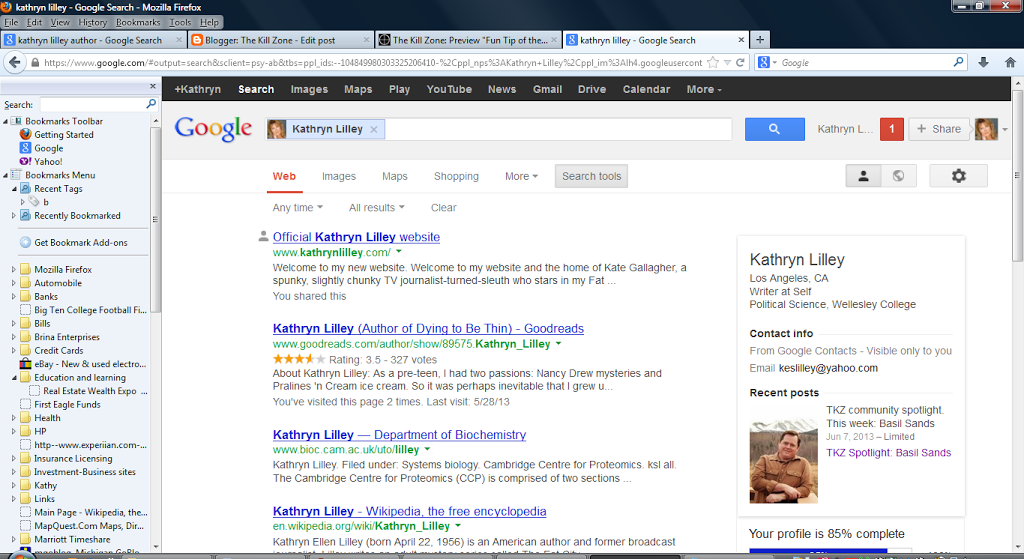This screenshot has width=1024, height=559.
Task: Open the Wikipedia Kathryn Lilley result
Action: (409, 511)
